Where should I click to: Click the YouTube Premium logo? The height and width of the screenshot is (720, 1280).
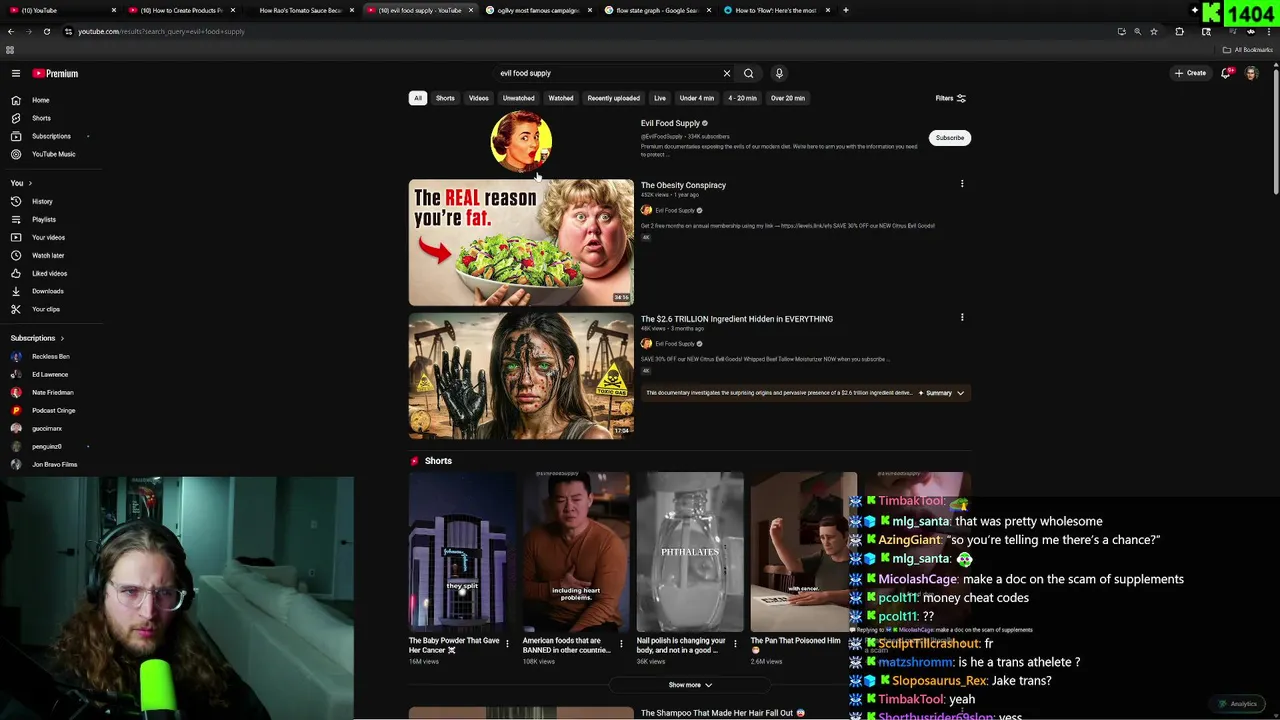55,73
